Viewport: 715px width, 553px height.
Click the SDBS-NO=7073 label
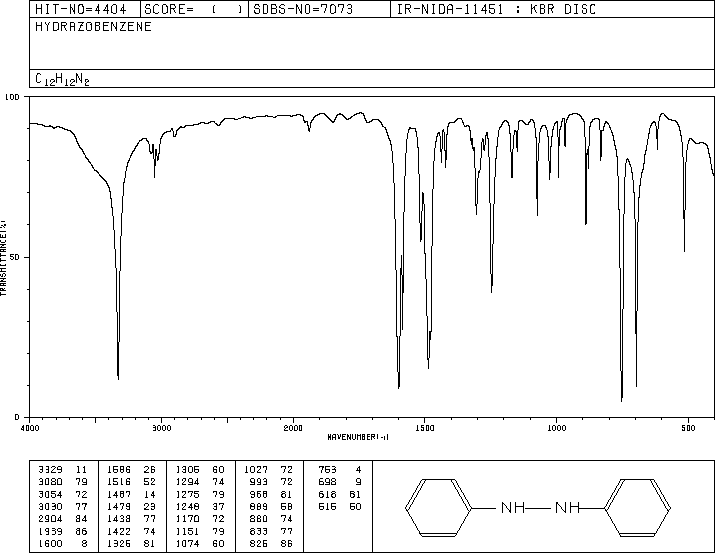[303, 9]
